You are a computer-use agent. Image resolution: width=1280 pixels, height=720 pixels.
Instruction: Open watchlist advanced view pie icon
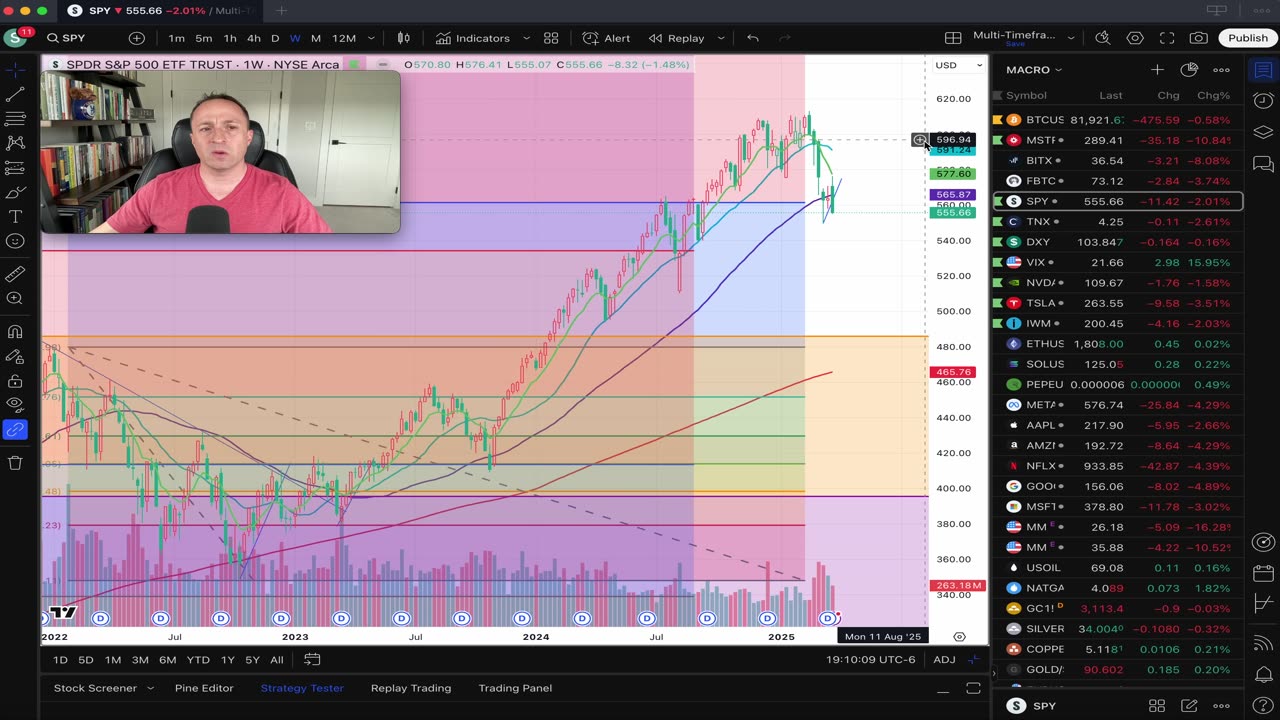tap(1189, 70)
